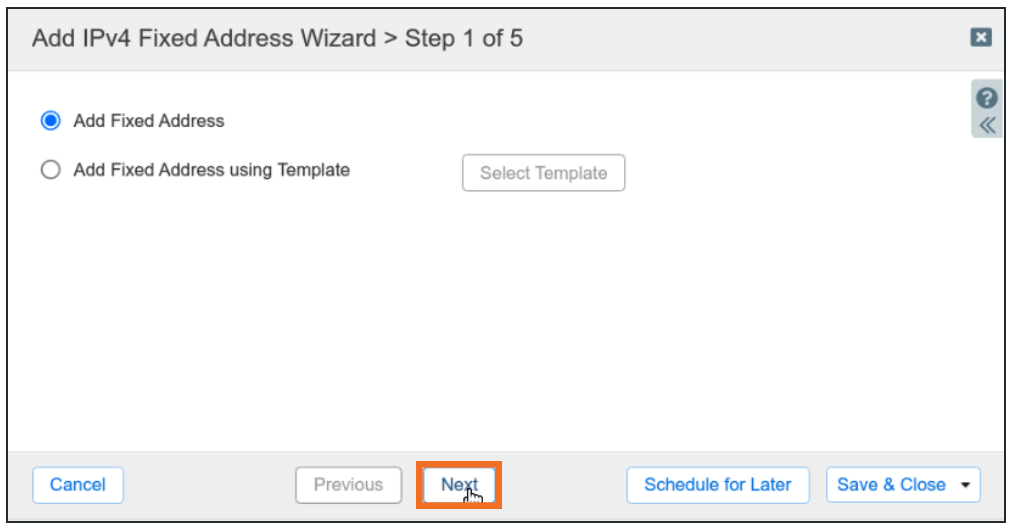Cancel the fixed address wizard
This screenshot has width=1011, height=528.
coord(77,485)
